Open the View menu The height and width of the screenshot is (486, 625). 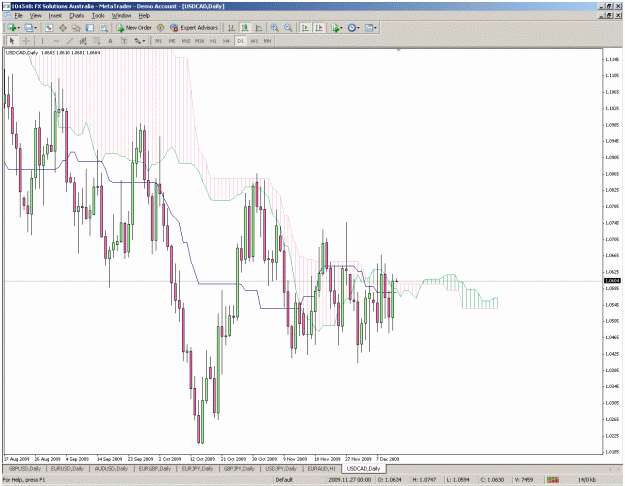click(35, 16)
